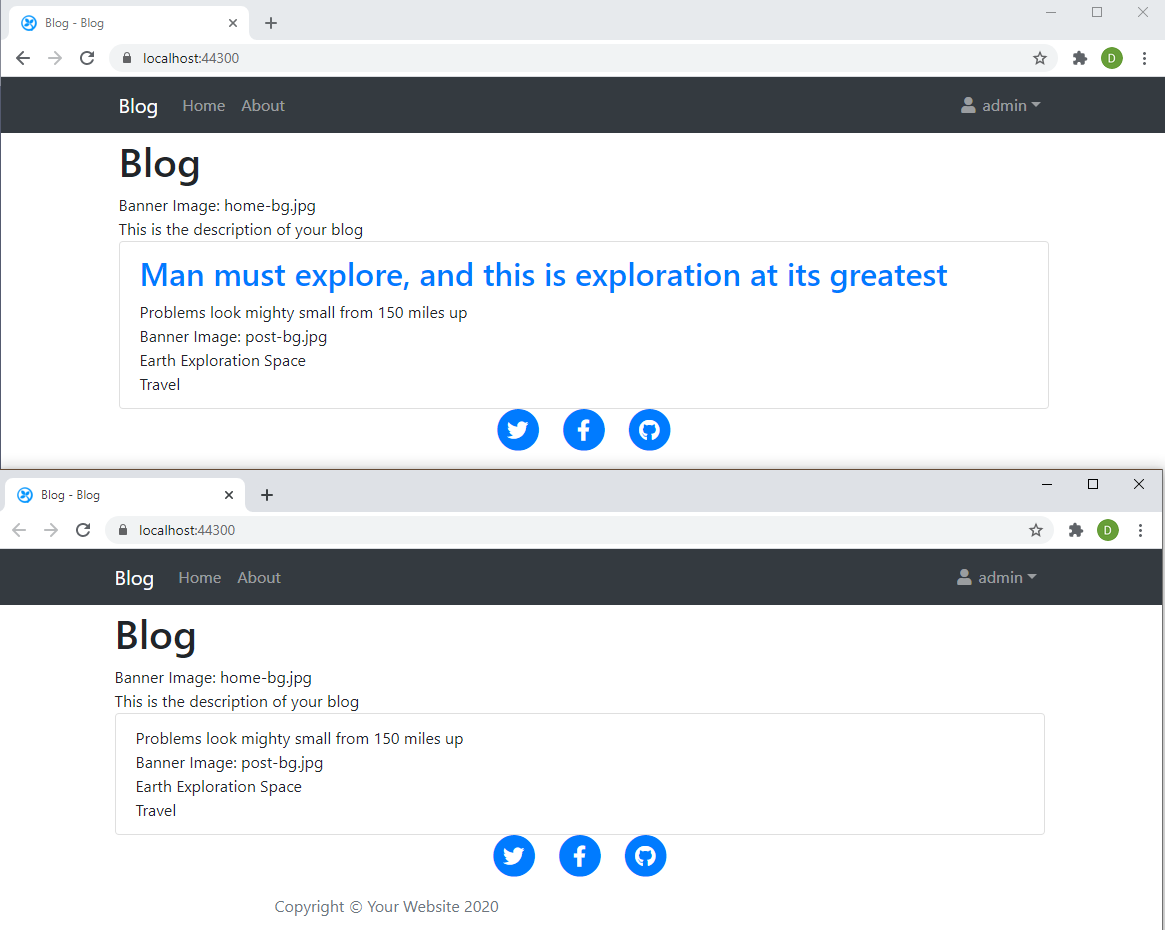Click 'Banner Image: post-bg.jpg' in bottom window

pos(230,763)
